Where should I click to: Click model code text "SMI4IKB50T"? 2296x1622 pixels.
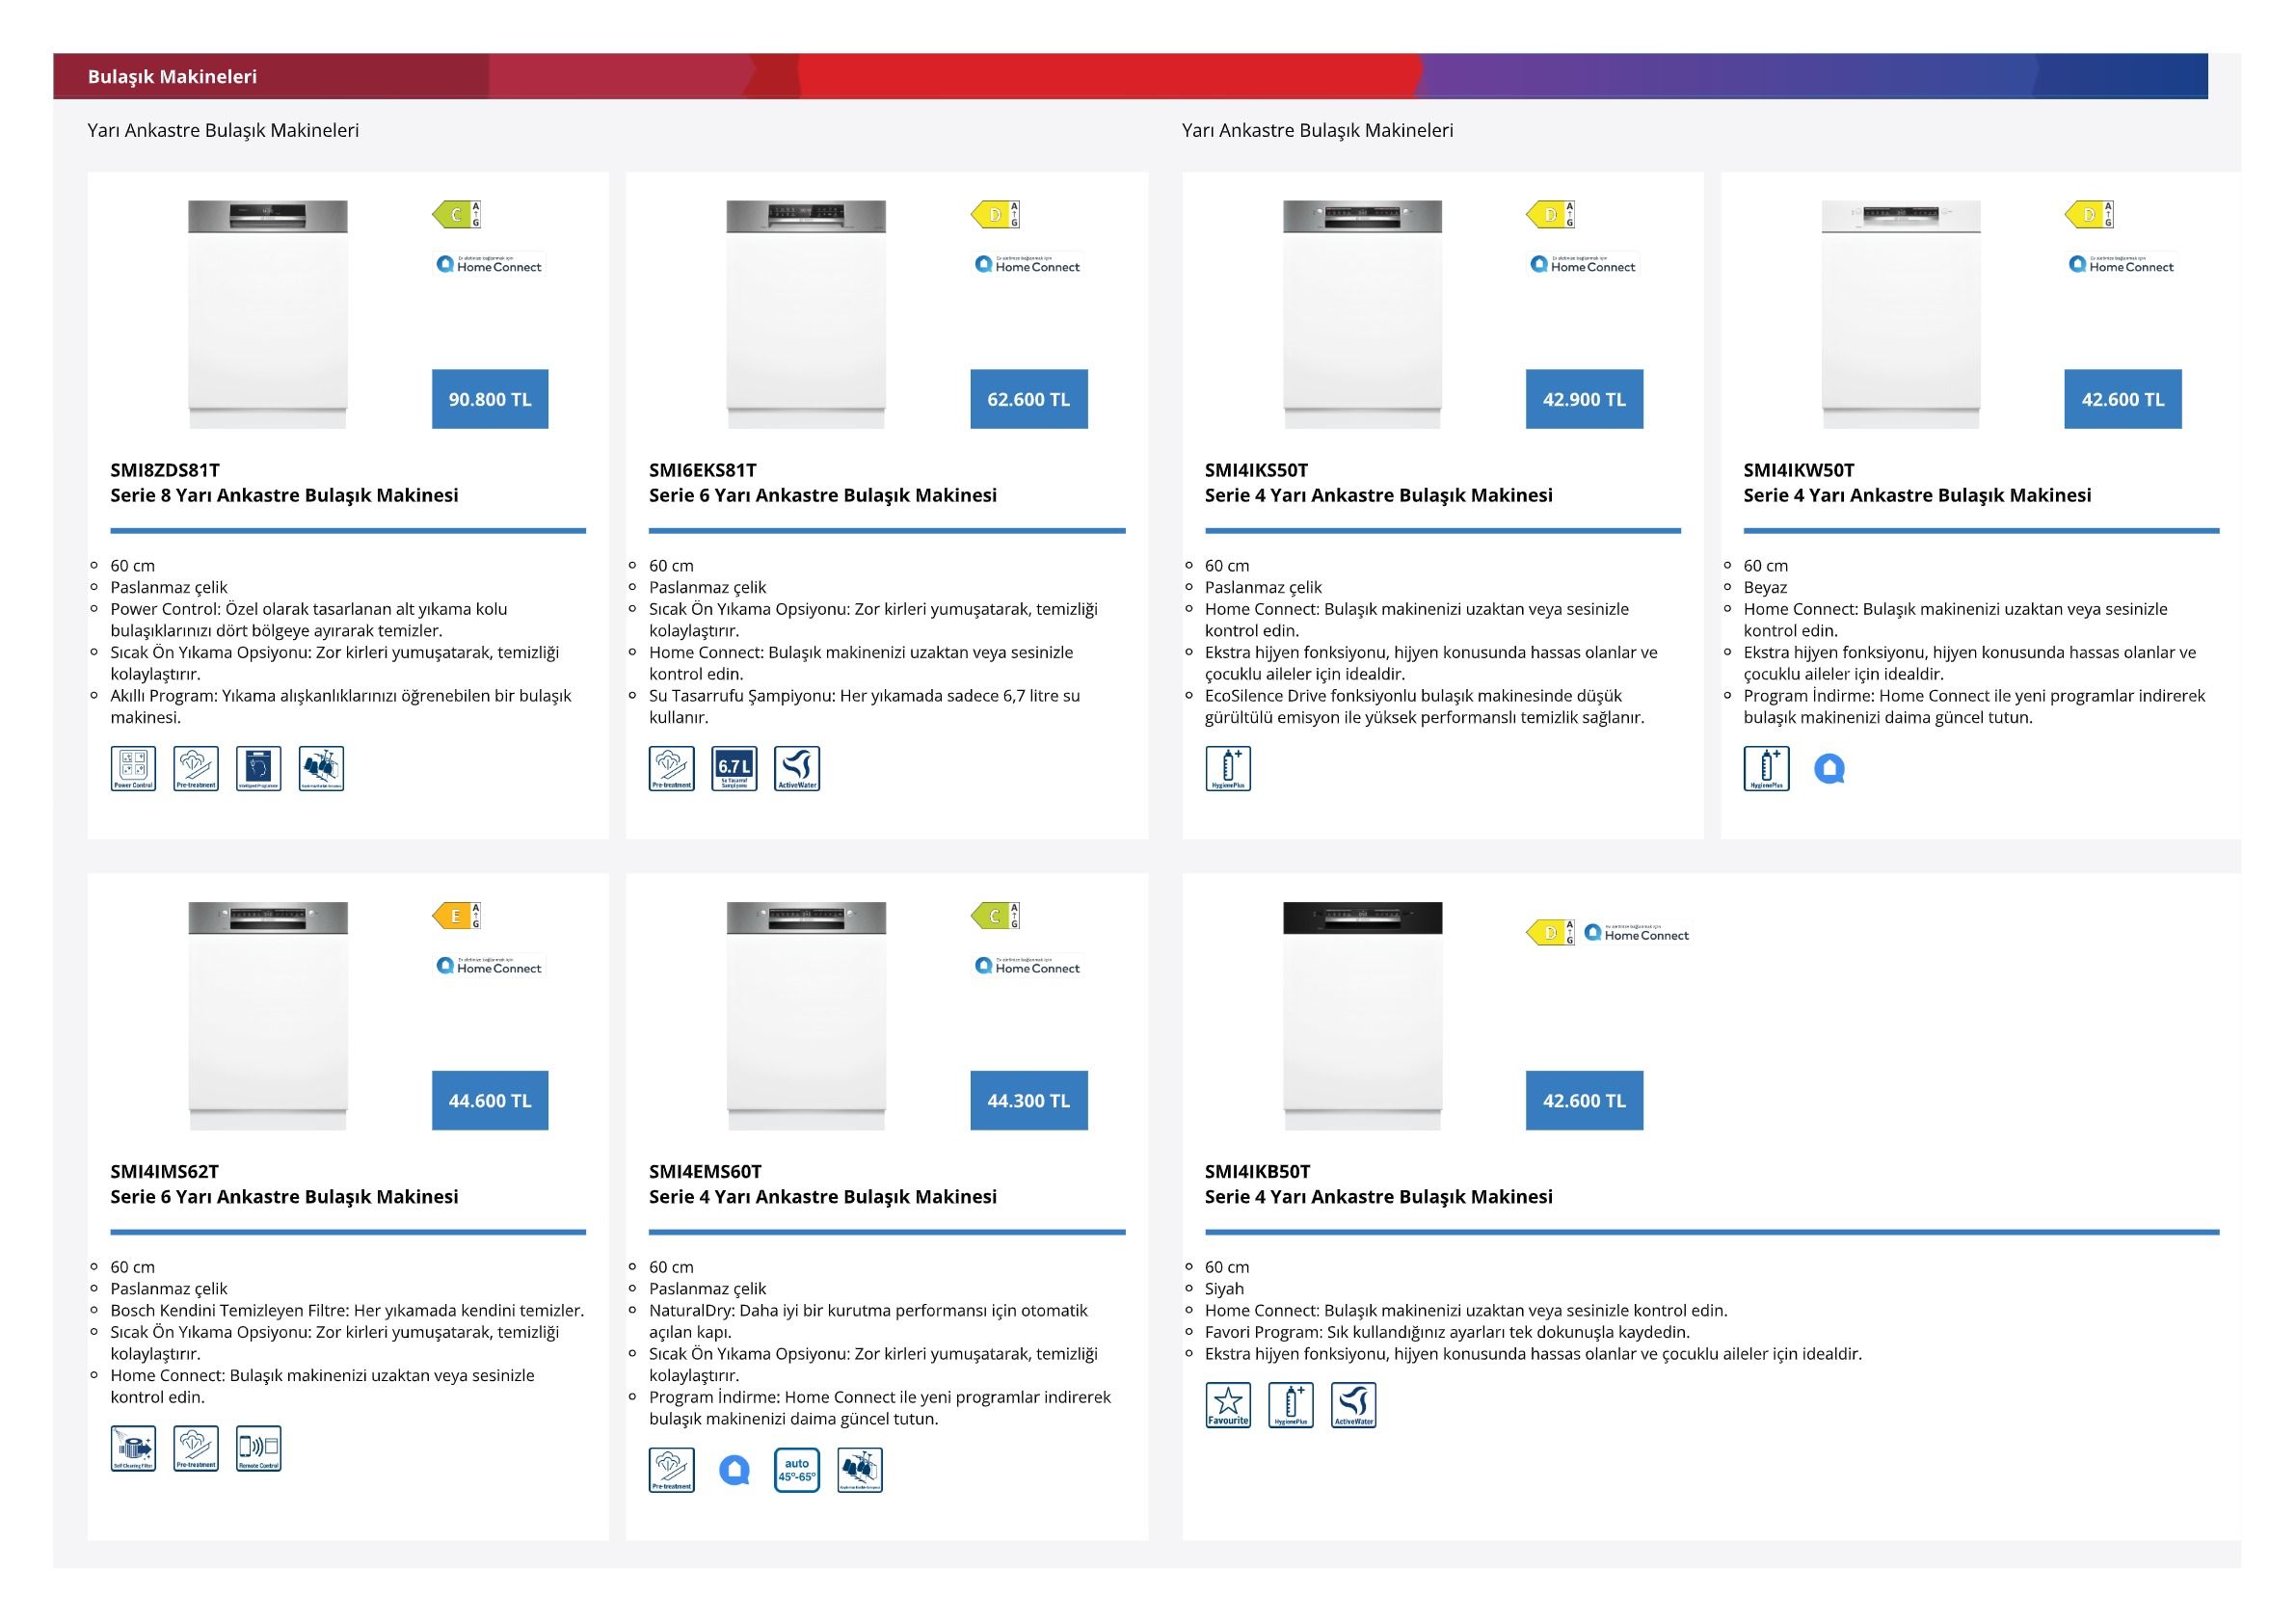point(1258,1171)
